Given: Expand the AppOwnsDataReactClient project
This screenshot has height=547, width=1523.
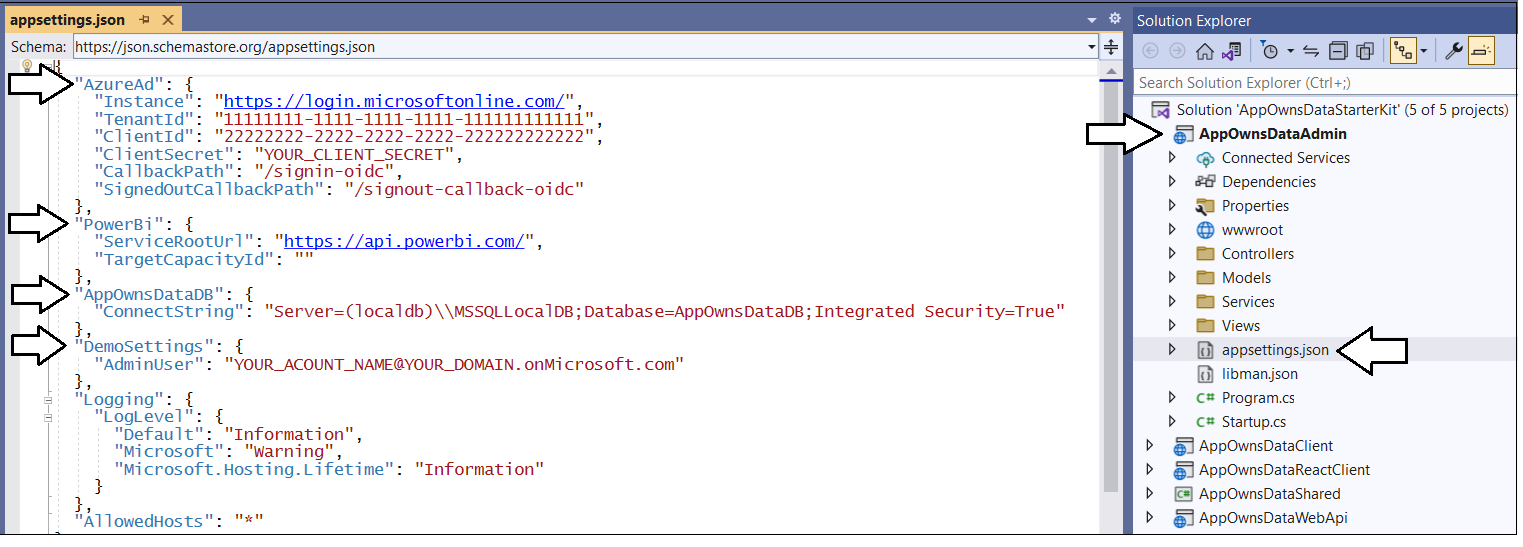Looking at the screenshot, I should point(1150,470).
